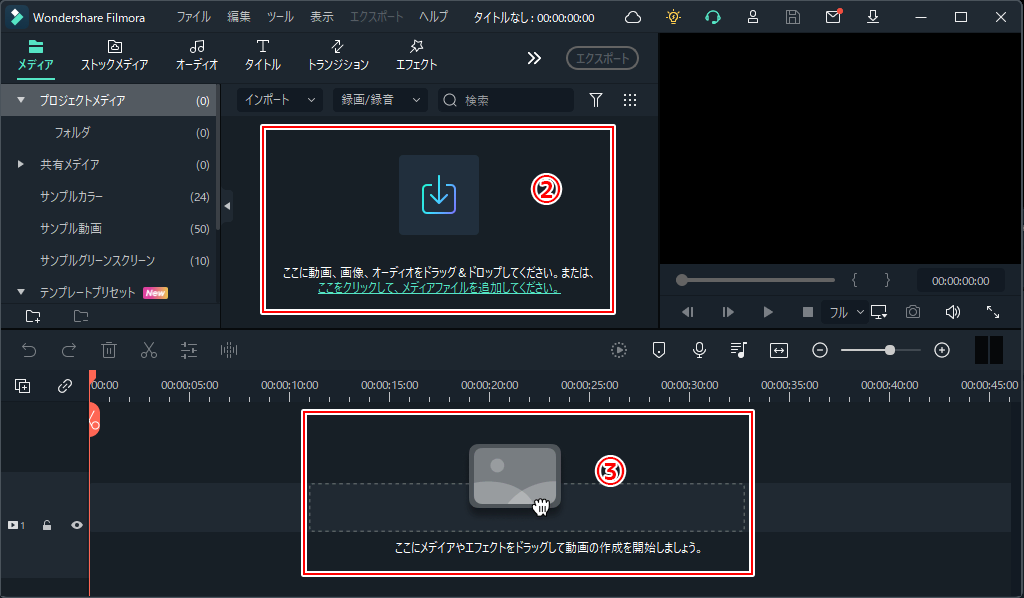Add a marker with the shield marker icon
Screen dimensions: 1024x598
click(658, 350)
